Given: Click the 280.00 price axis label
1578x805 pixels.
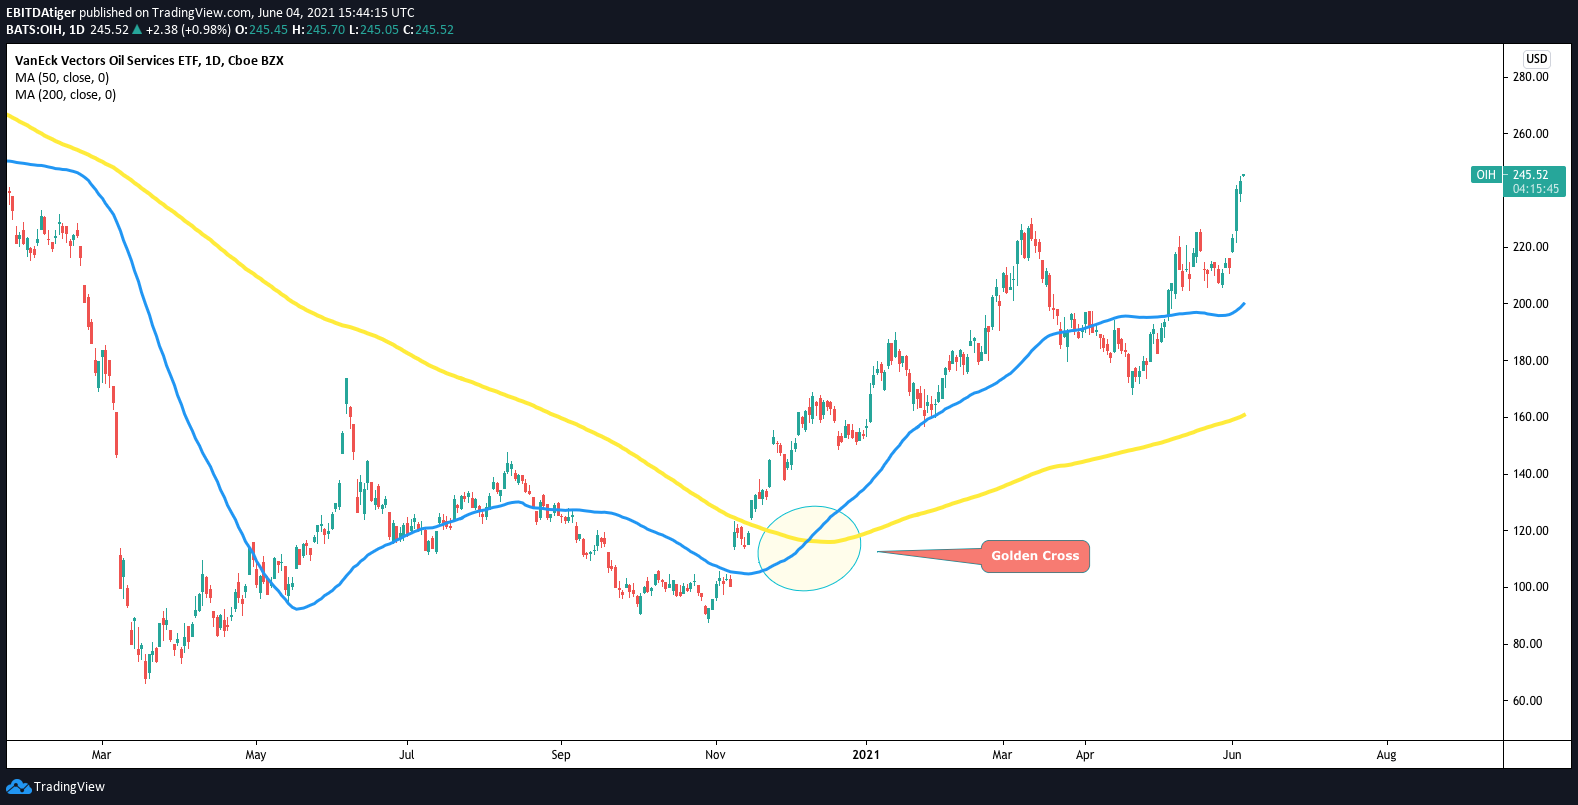Looking at the screenshot, I should 1530,77.
